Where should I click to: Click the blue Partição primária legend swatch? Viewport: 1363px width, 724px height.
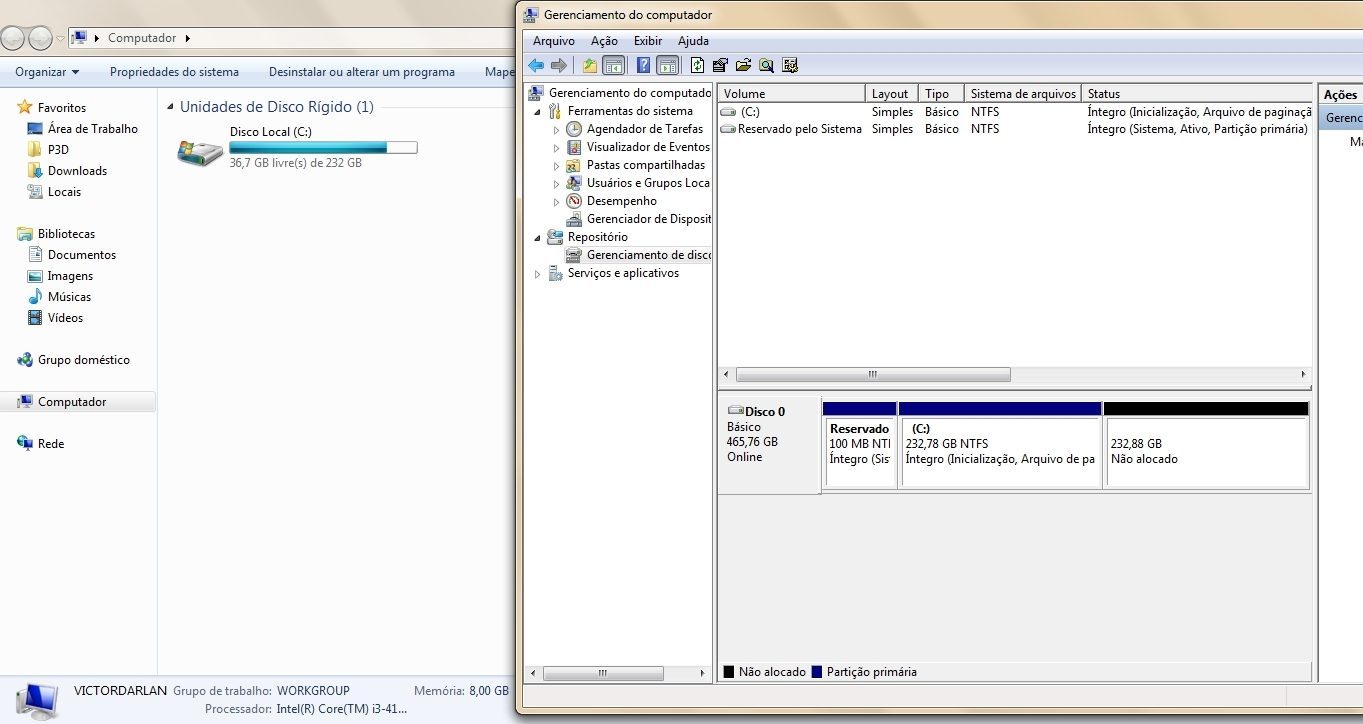point(817,672)
